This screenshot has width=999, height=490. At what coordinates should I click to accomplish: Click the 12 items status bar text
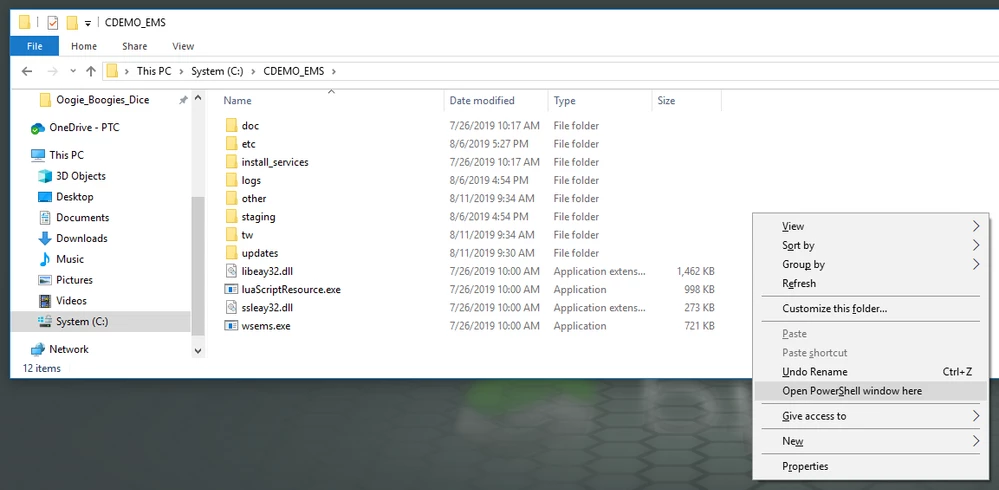41,368
